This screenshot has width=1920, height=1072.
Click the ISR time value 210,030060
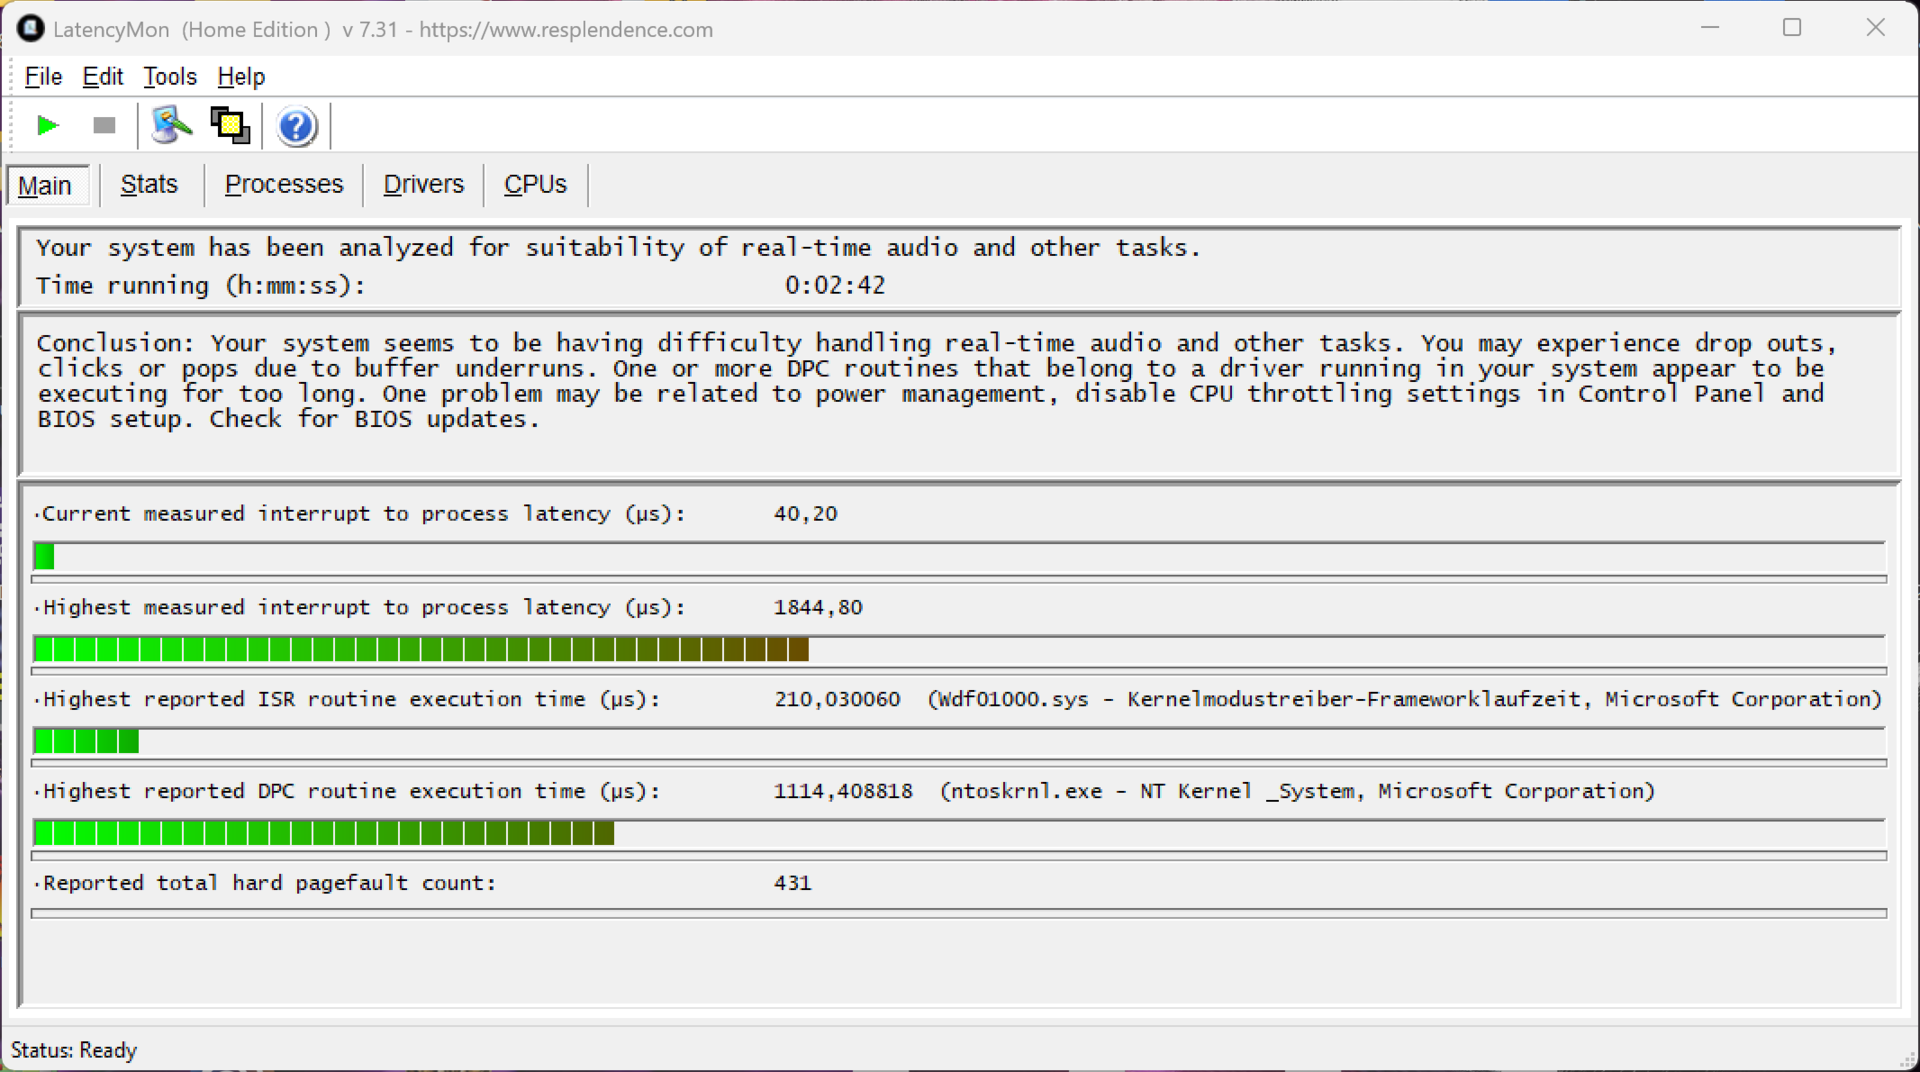[x=837, y=699]
